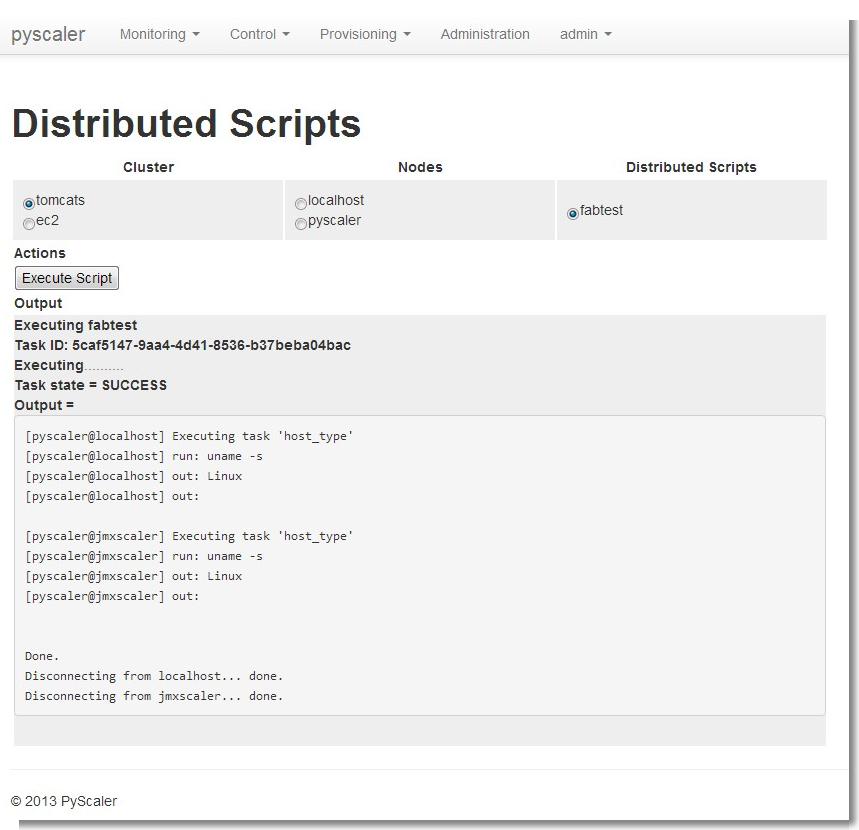Viewport: 859px width, 830px height.
Task: Click the Execute Script button
Action: [67, 278]
